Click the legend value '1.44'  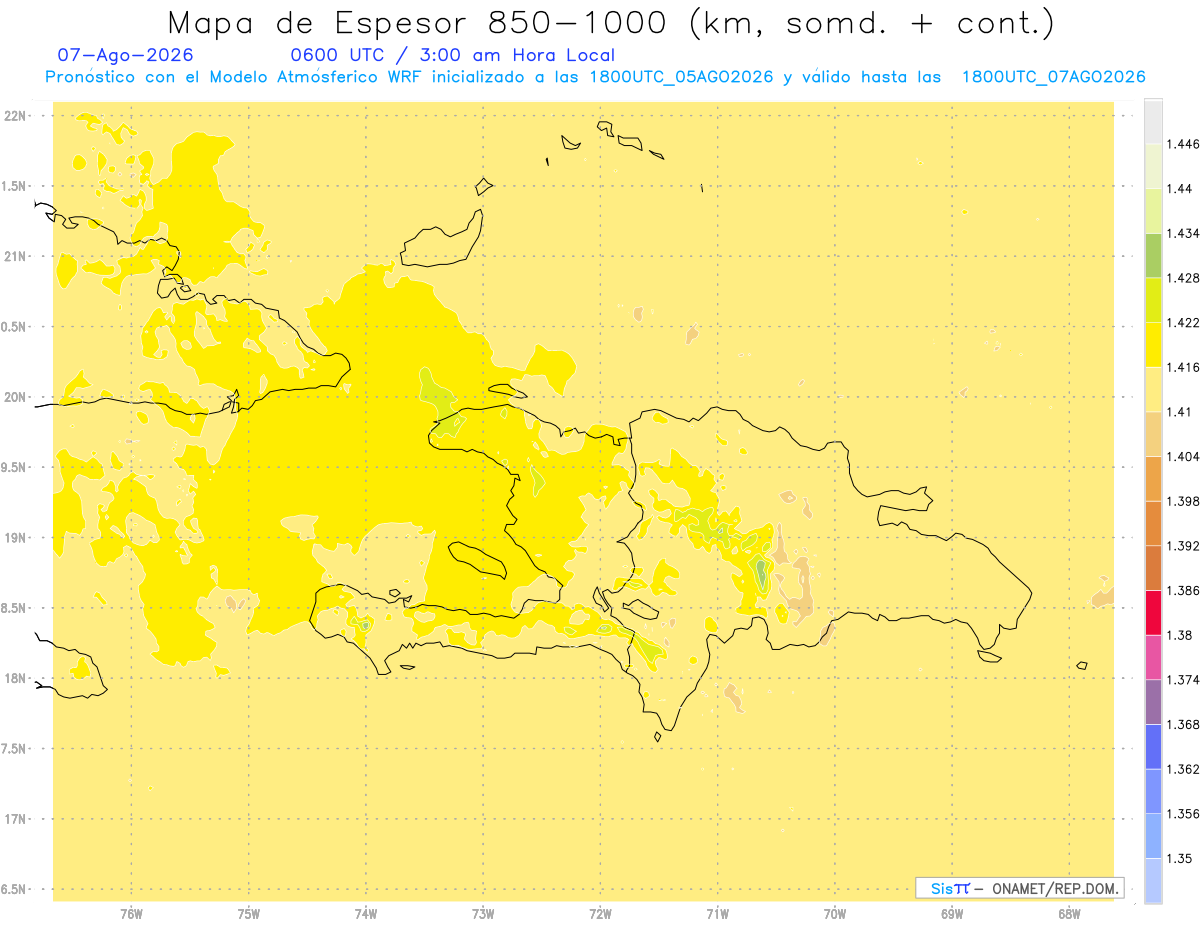[1178, 188]
